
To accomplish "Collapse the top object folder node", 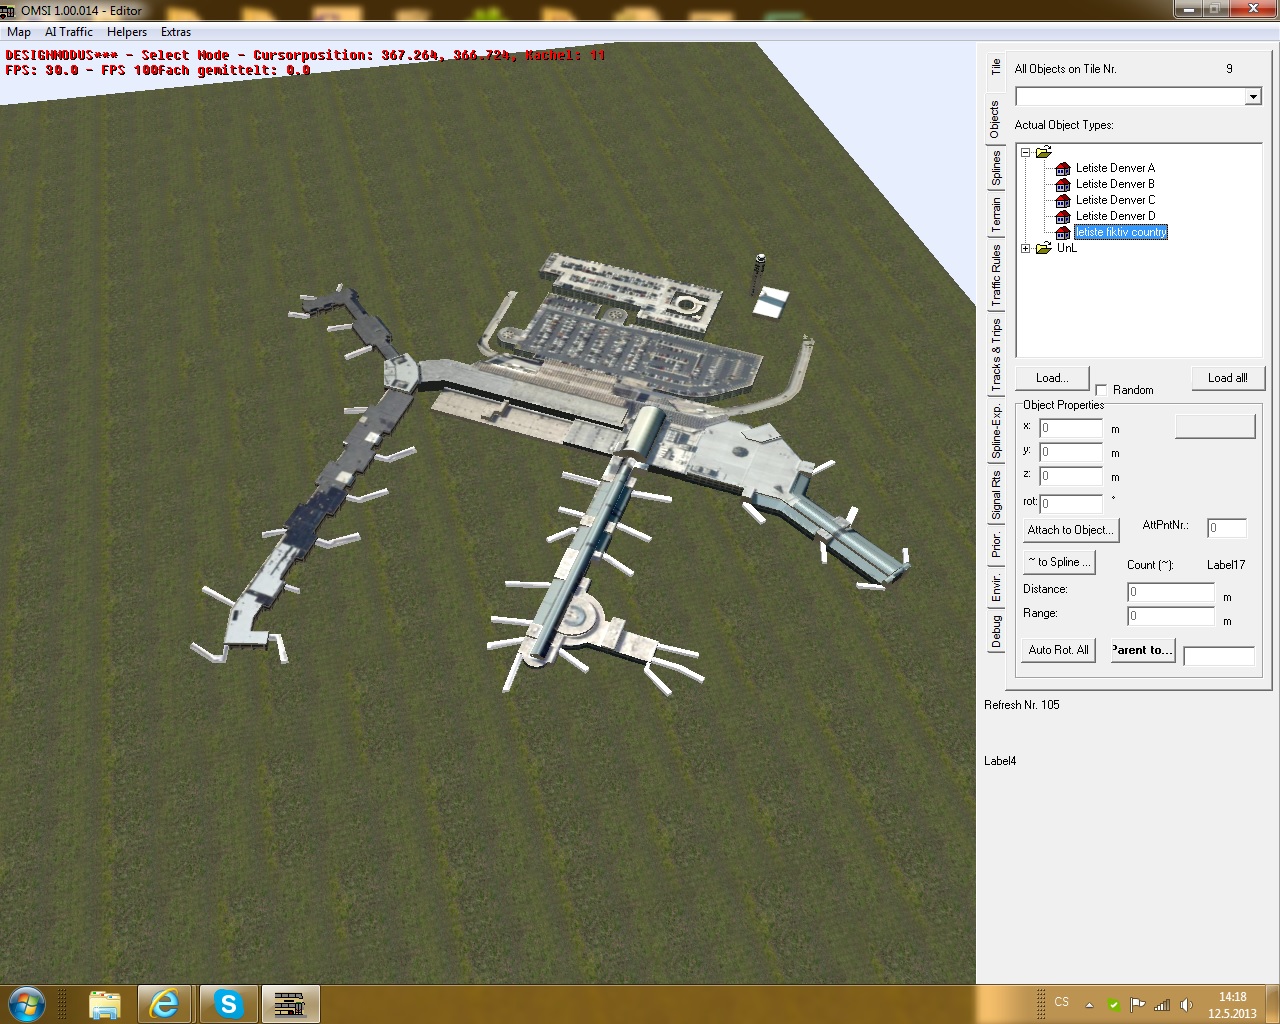I will [x=1026, y=153].
